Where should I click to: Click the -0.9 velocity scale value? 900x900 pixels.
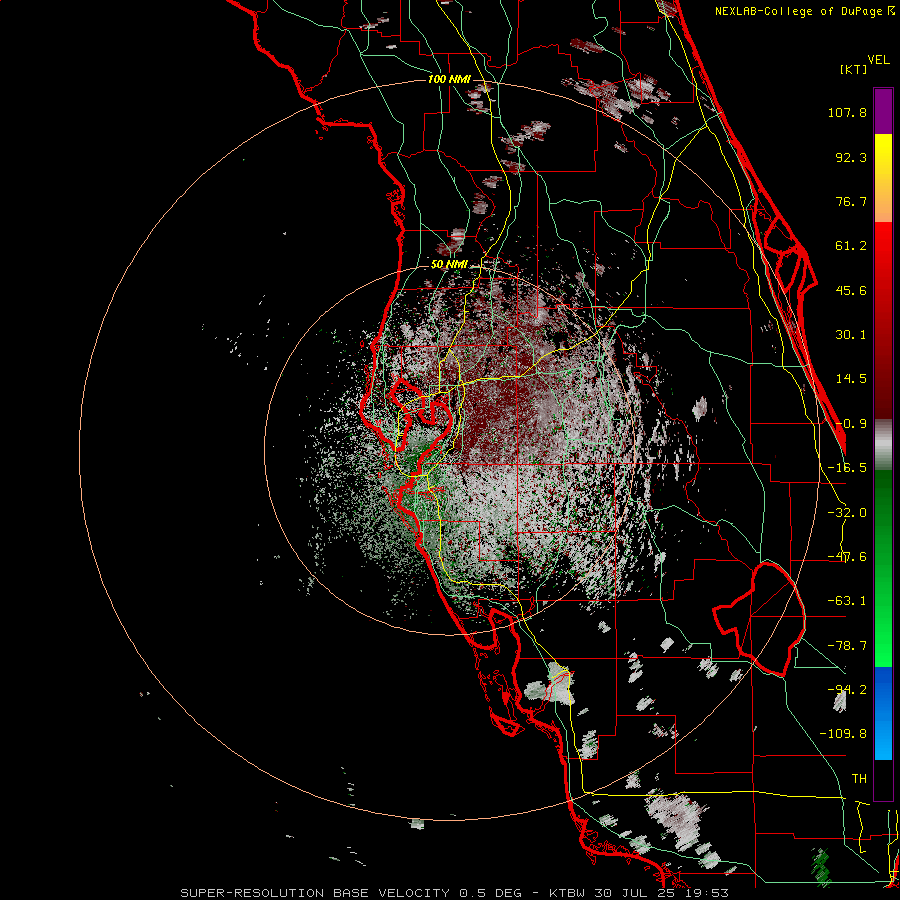tap(851, 424)
